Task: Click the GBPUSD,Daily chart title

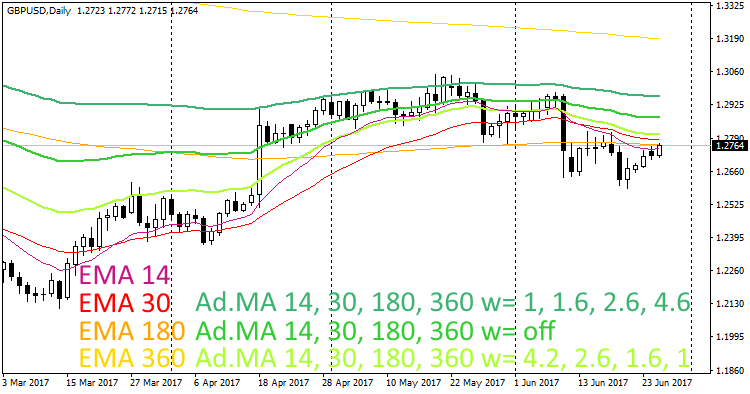Action: point(39,11)
